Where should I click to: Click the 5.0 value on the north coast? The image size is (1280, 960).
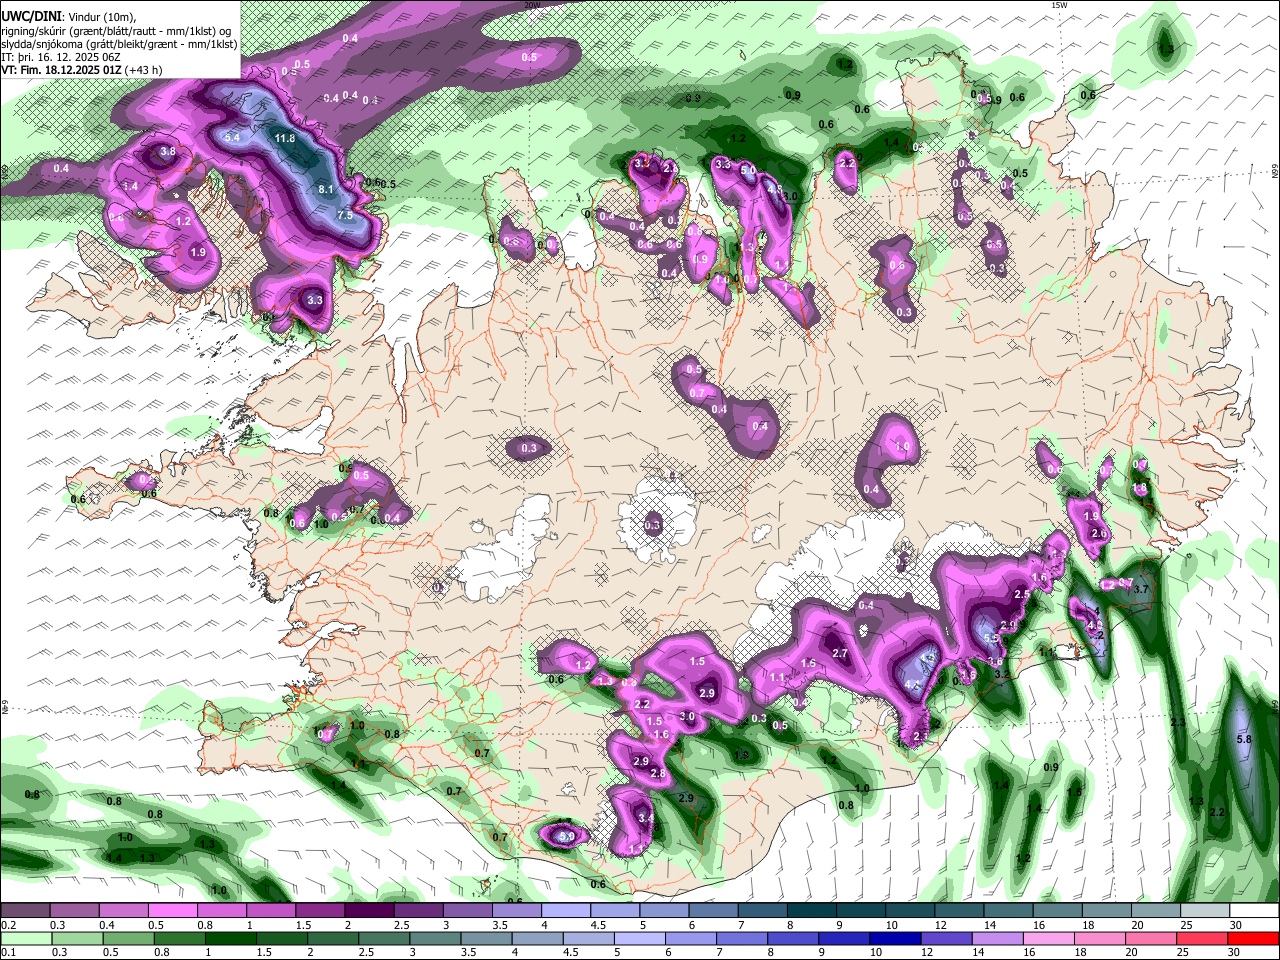(x=748, y=170)
